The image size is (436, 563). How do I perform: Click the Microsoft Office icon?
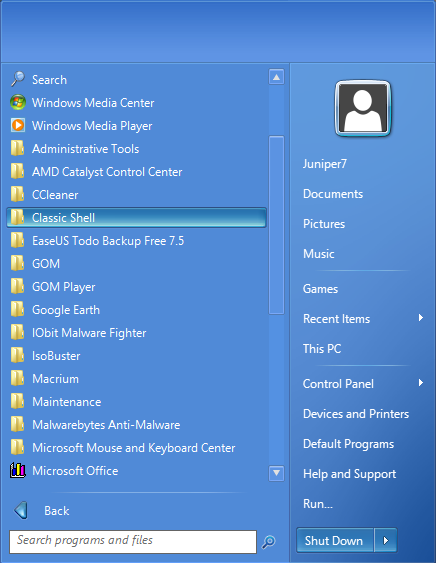click(18, 470)
